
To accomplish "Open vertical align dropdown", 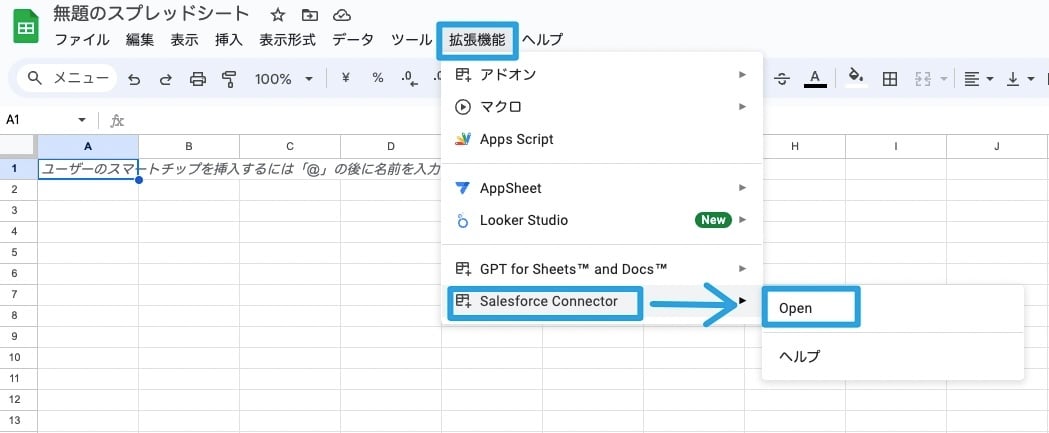I will click(x=1020, y=79).
